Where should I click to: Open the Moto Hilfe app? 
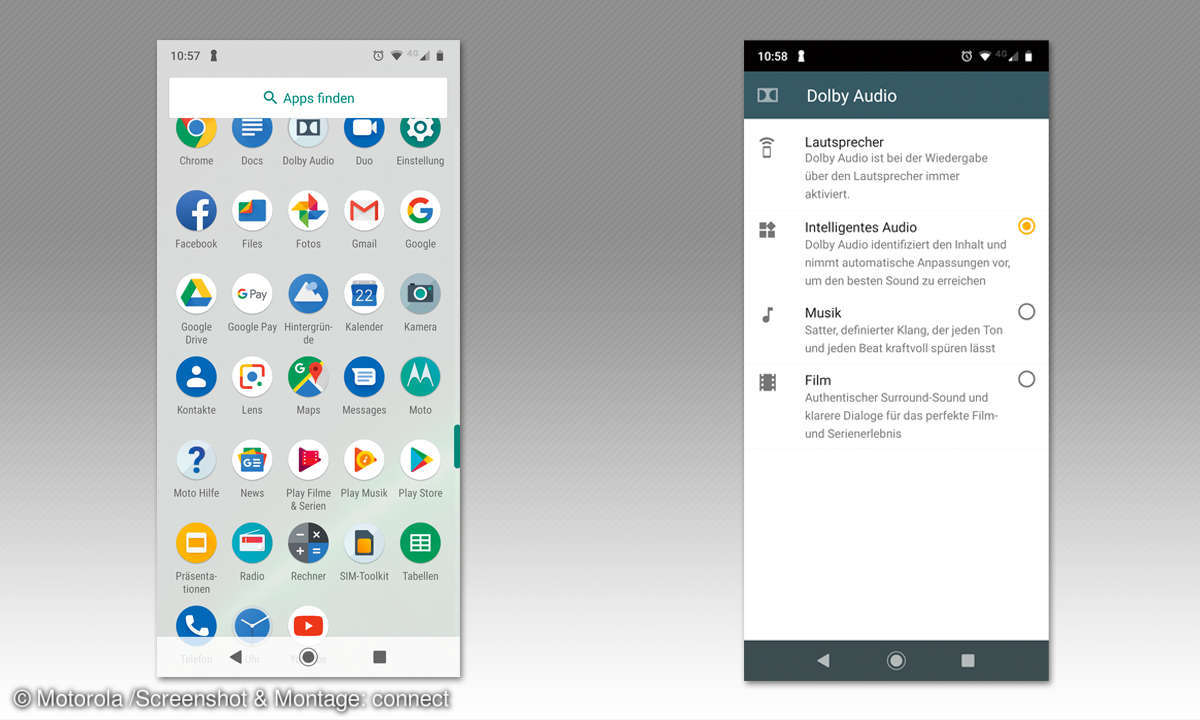196,460
